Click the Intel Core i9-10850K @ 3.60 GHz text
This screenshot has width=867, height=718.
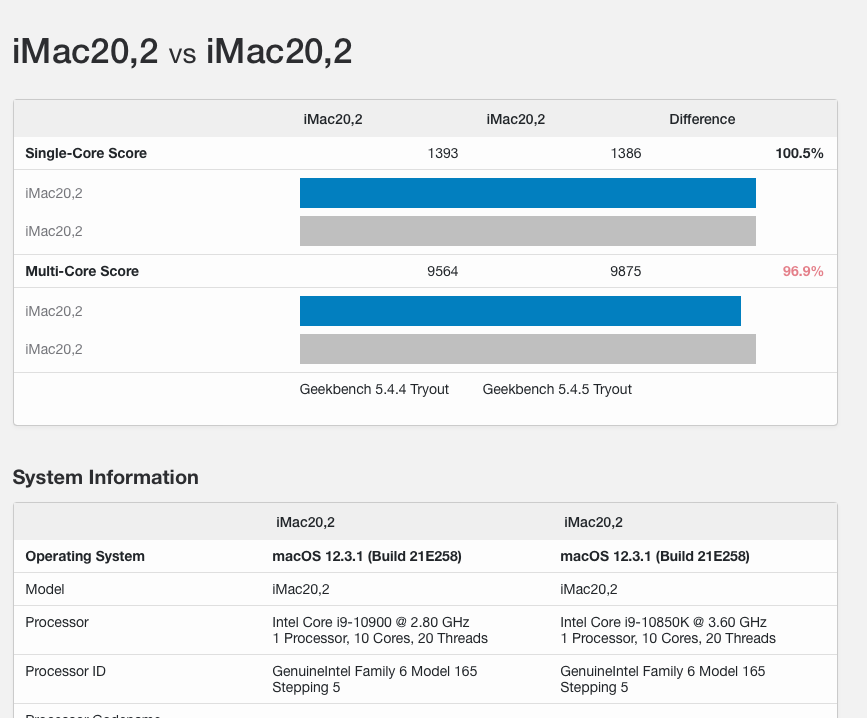tap(664, 622)
